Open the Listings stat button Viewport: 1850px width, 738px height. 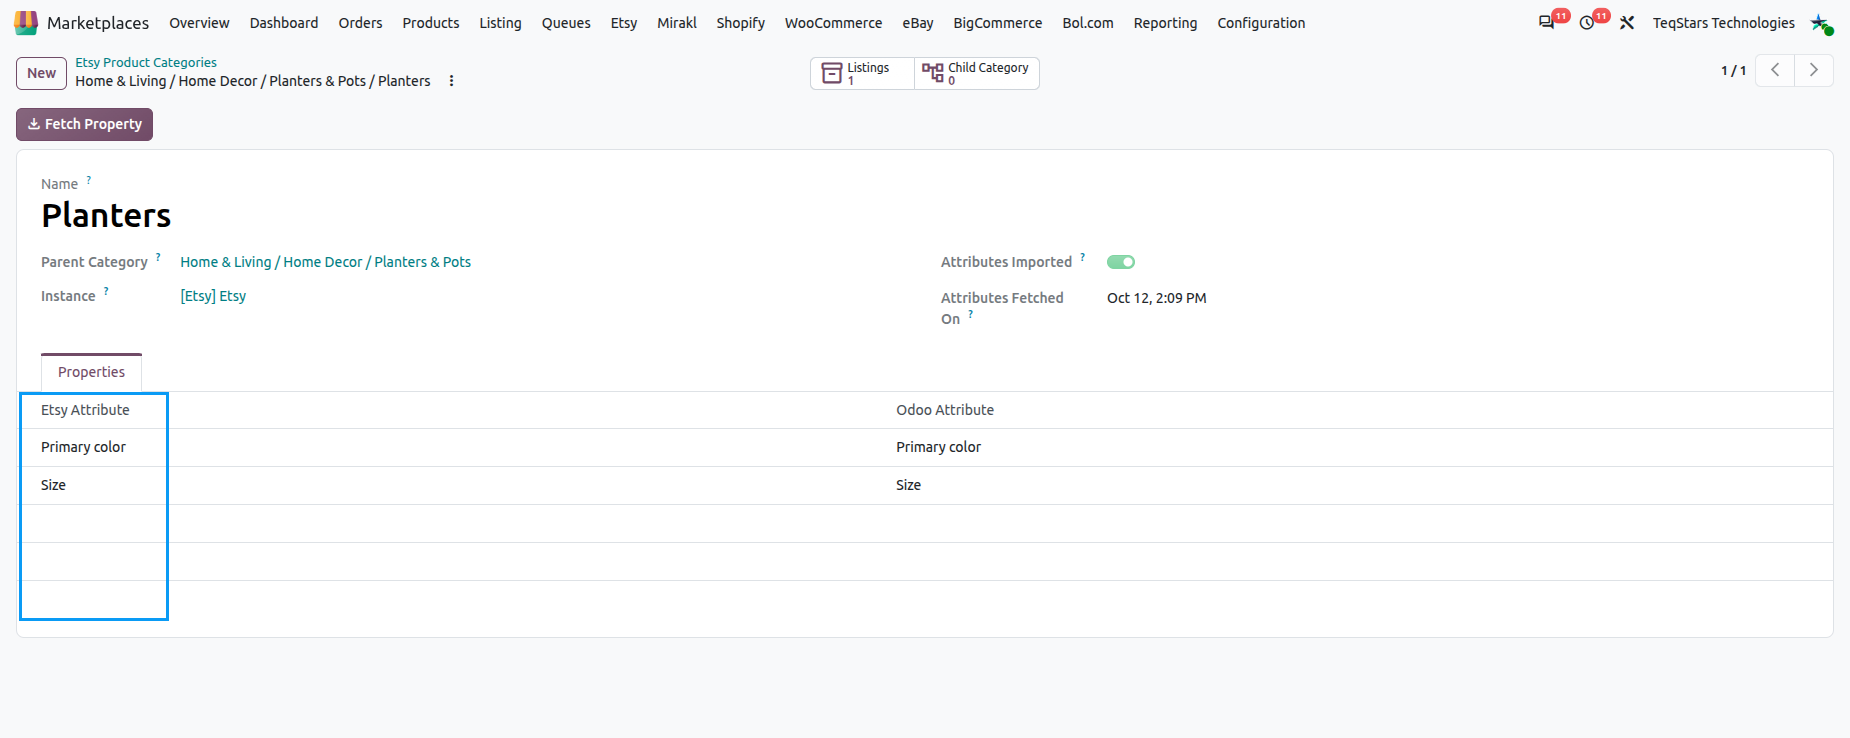click(862, 73)
